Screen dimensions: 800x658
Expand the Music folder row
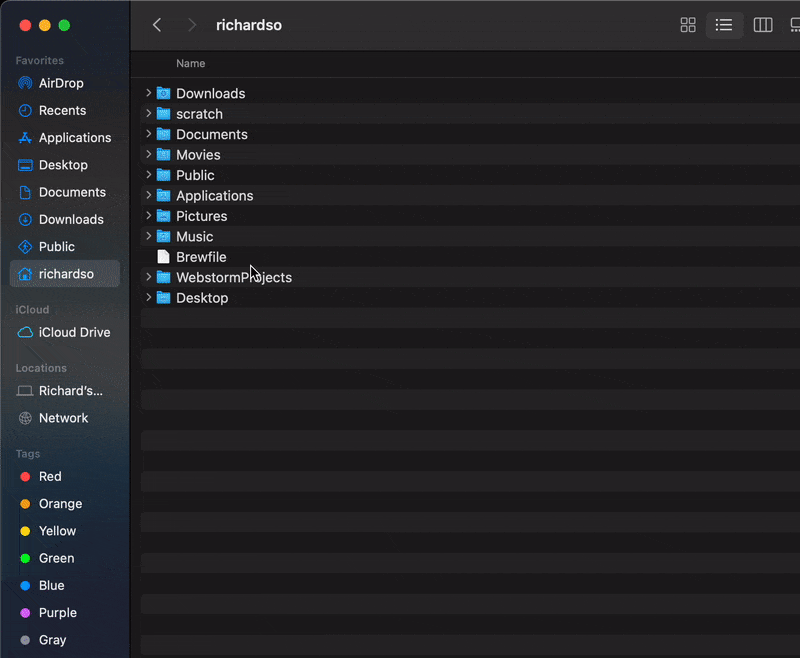click(x=148, y=236)
